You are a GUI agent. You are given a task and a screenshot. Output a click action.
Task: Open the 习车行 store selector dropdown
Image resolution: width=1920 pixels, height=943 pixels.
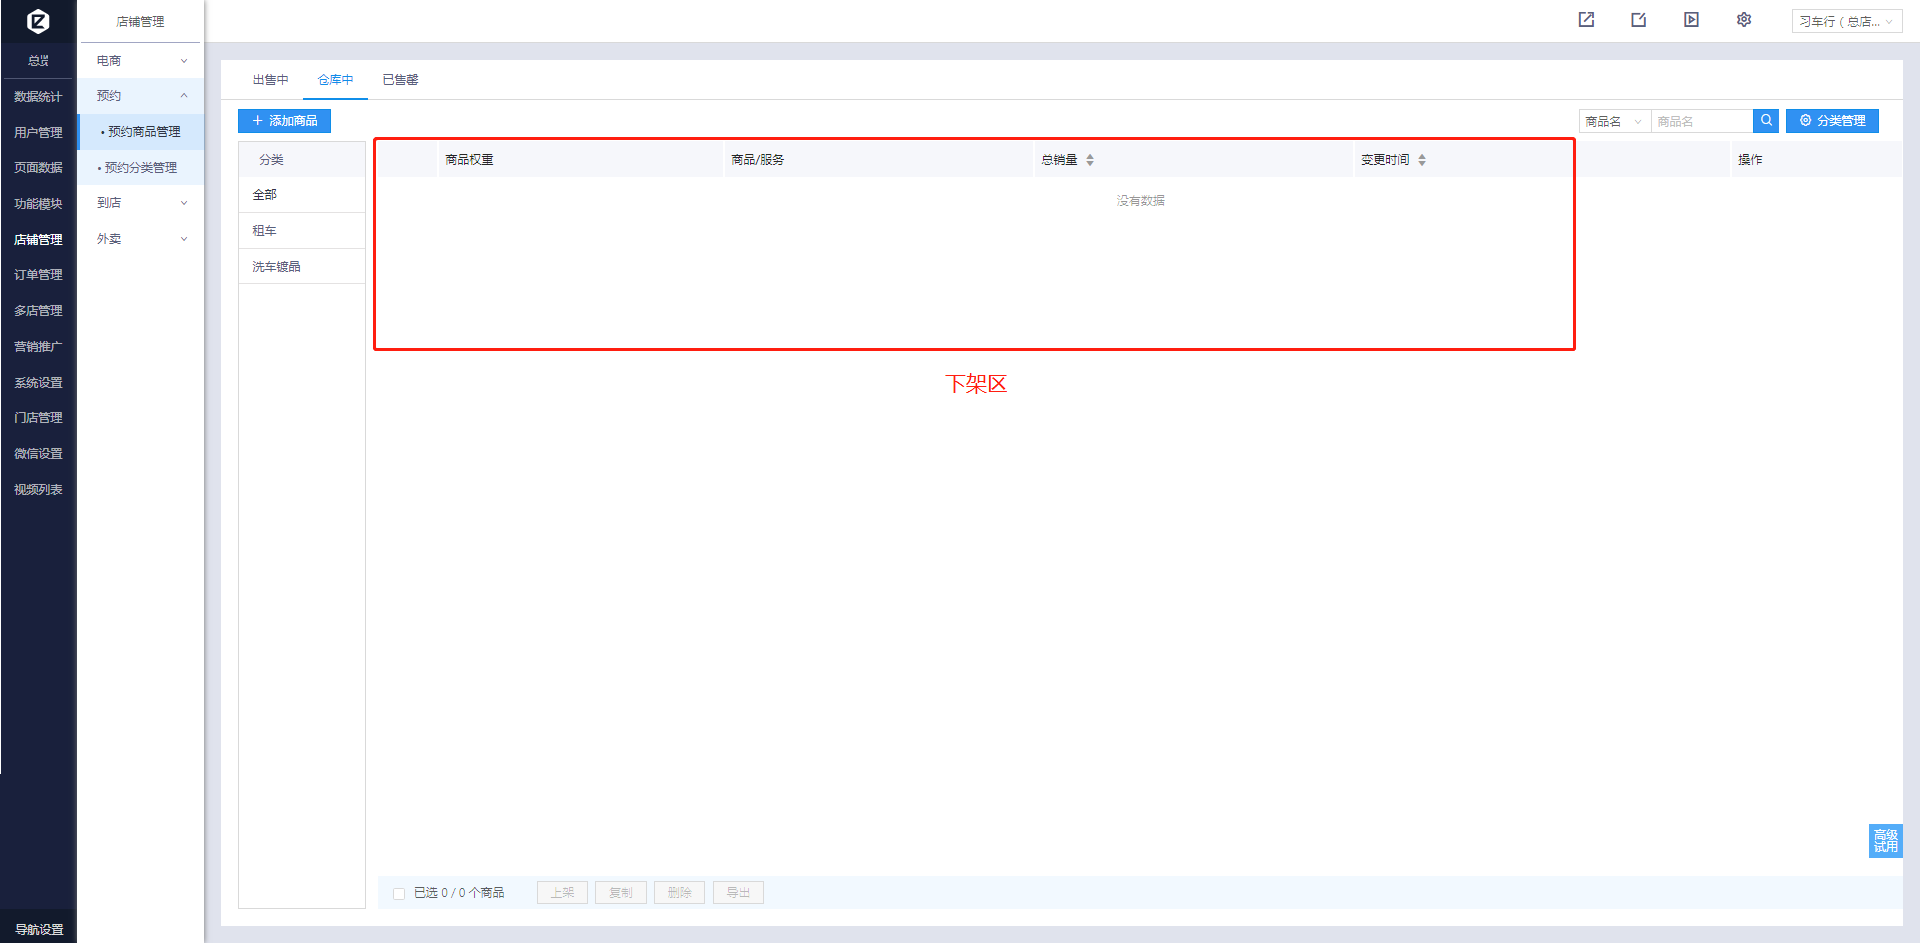1846,21
